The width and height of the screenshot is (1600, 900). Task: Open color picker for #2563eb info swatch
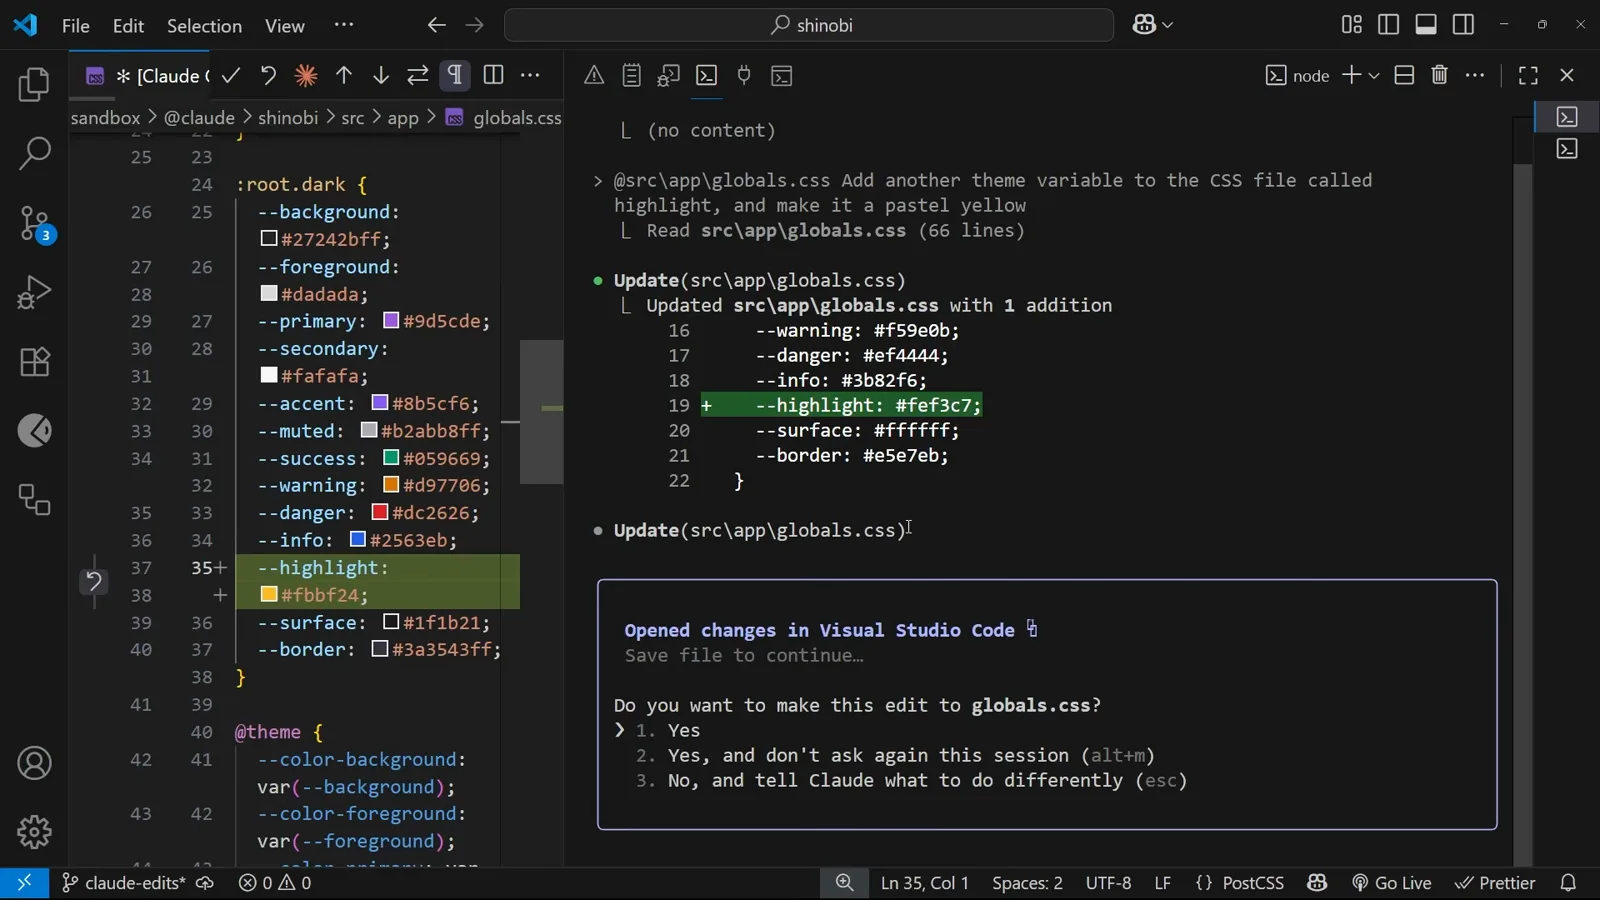(358, 540)
